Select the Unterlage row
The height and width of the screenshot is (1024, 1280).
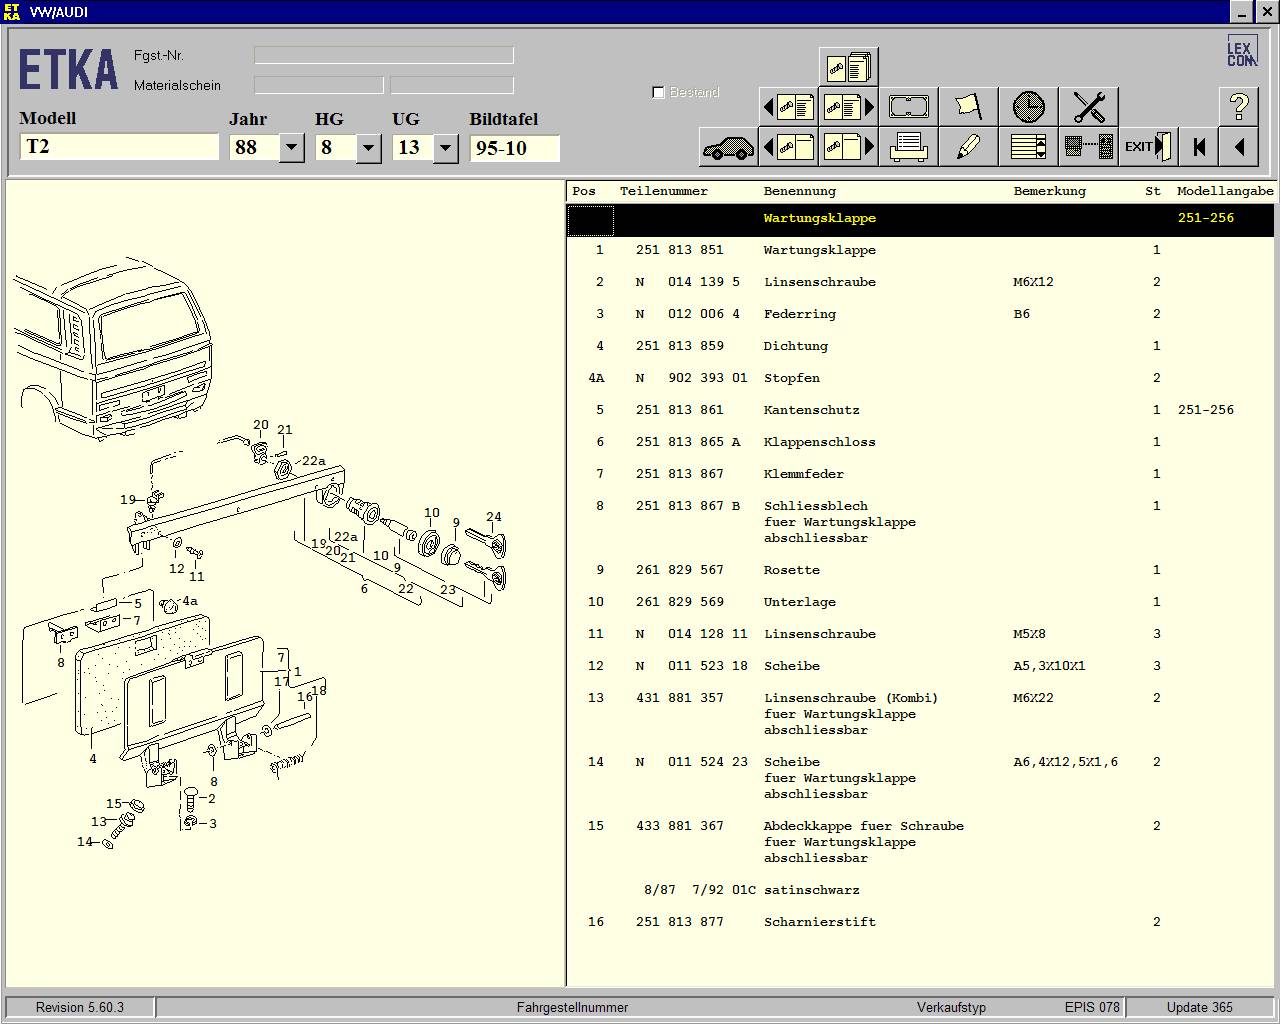921,602
